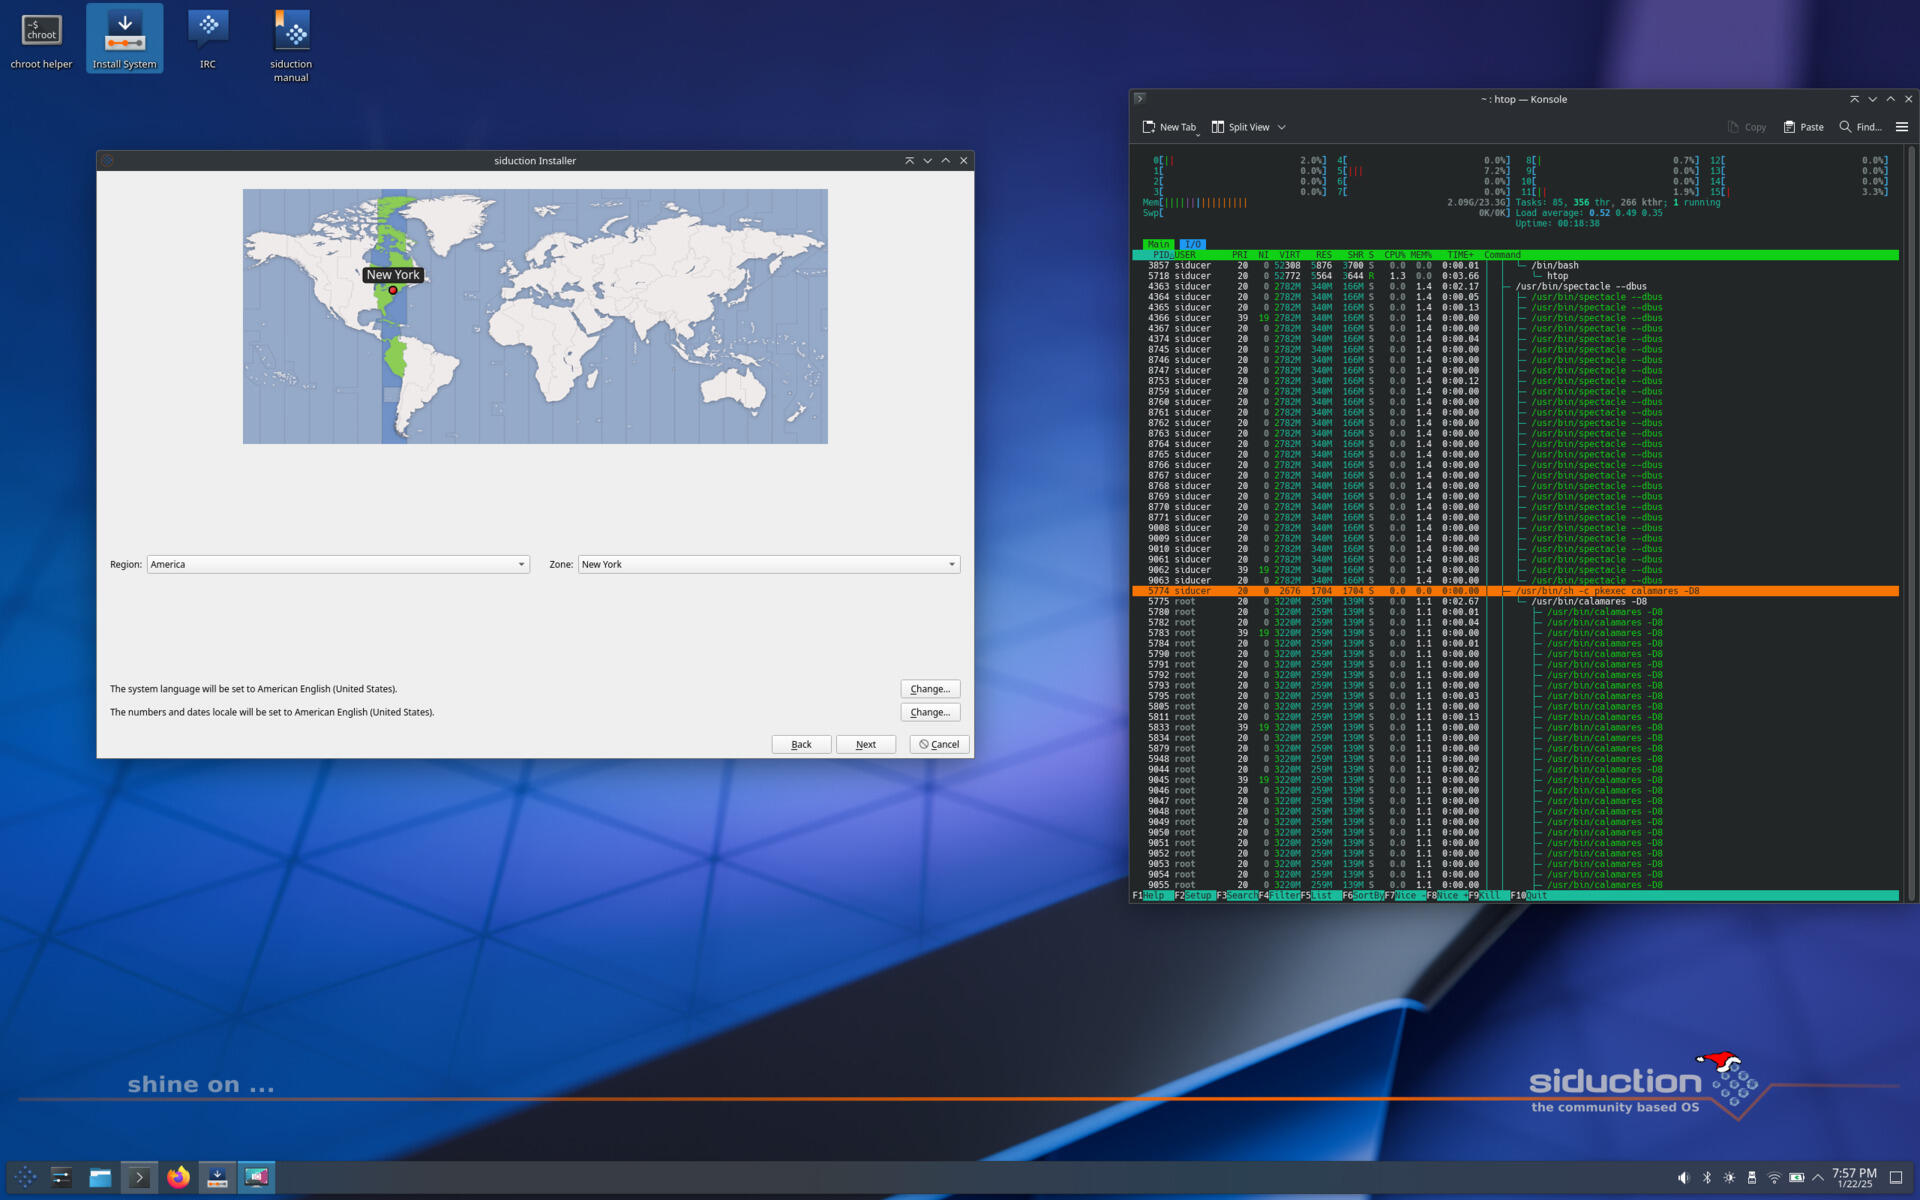
Task: Open System Settings from the taskbar
Action: point(62,1177)
